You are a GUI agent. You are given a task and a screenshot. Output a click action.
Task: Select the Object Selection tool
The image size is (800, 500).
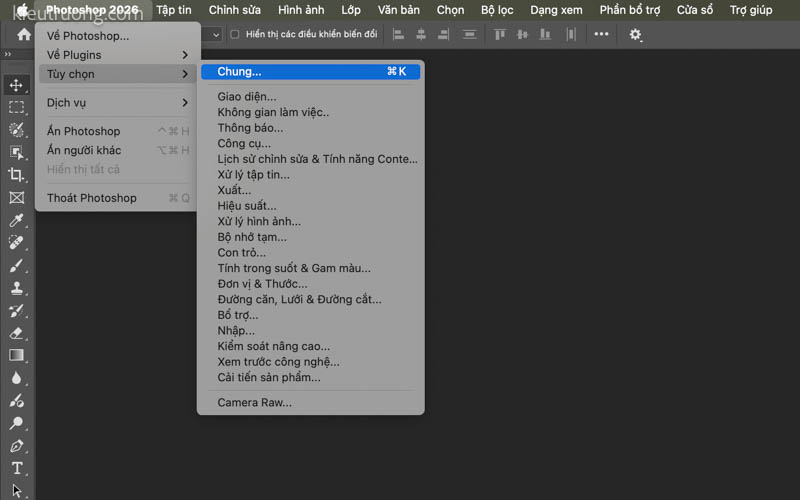coord(16,152)
